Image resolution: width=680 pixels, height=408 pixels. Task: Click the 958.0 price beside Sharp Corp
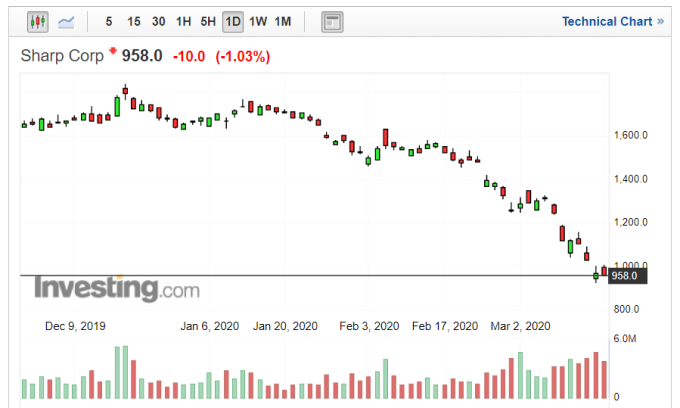pos(142,56)
